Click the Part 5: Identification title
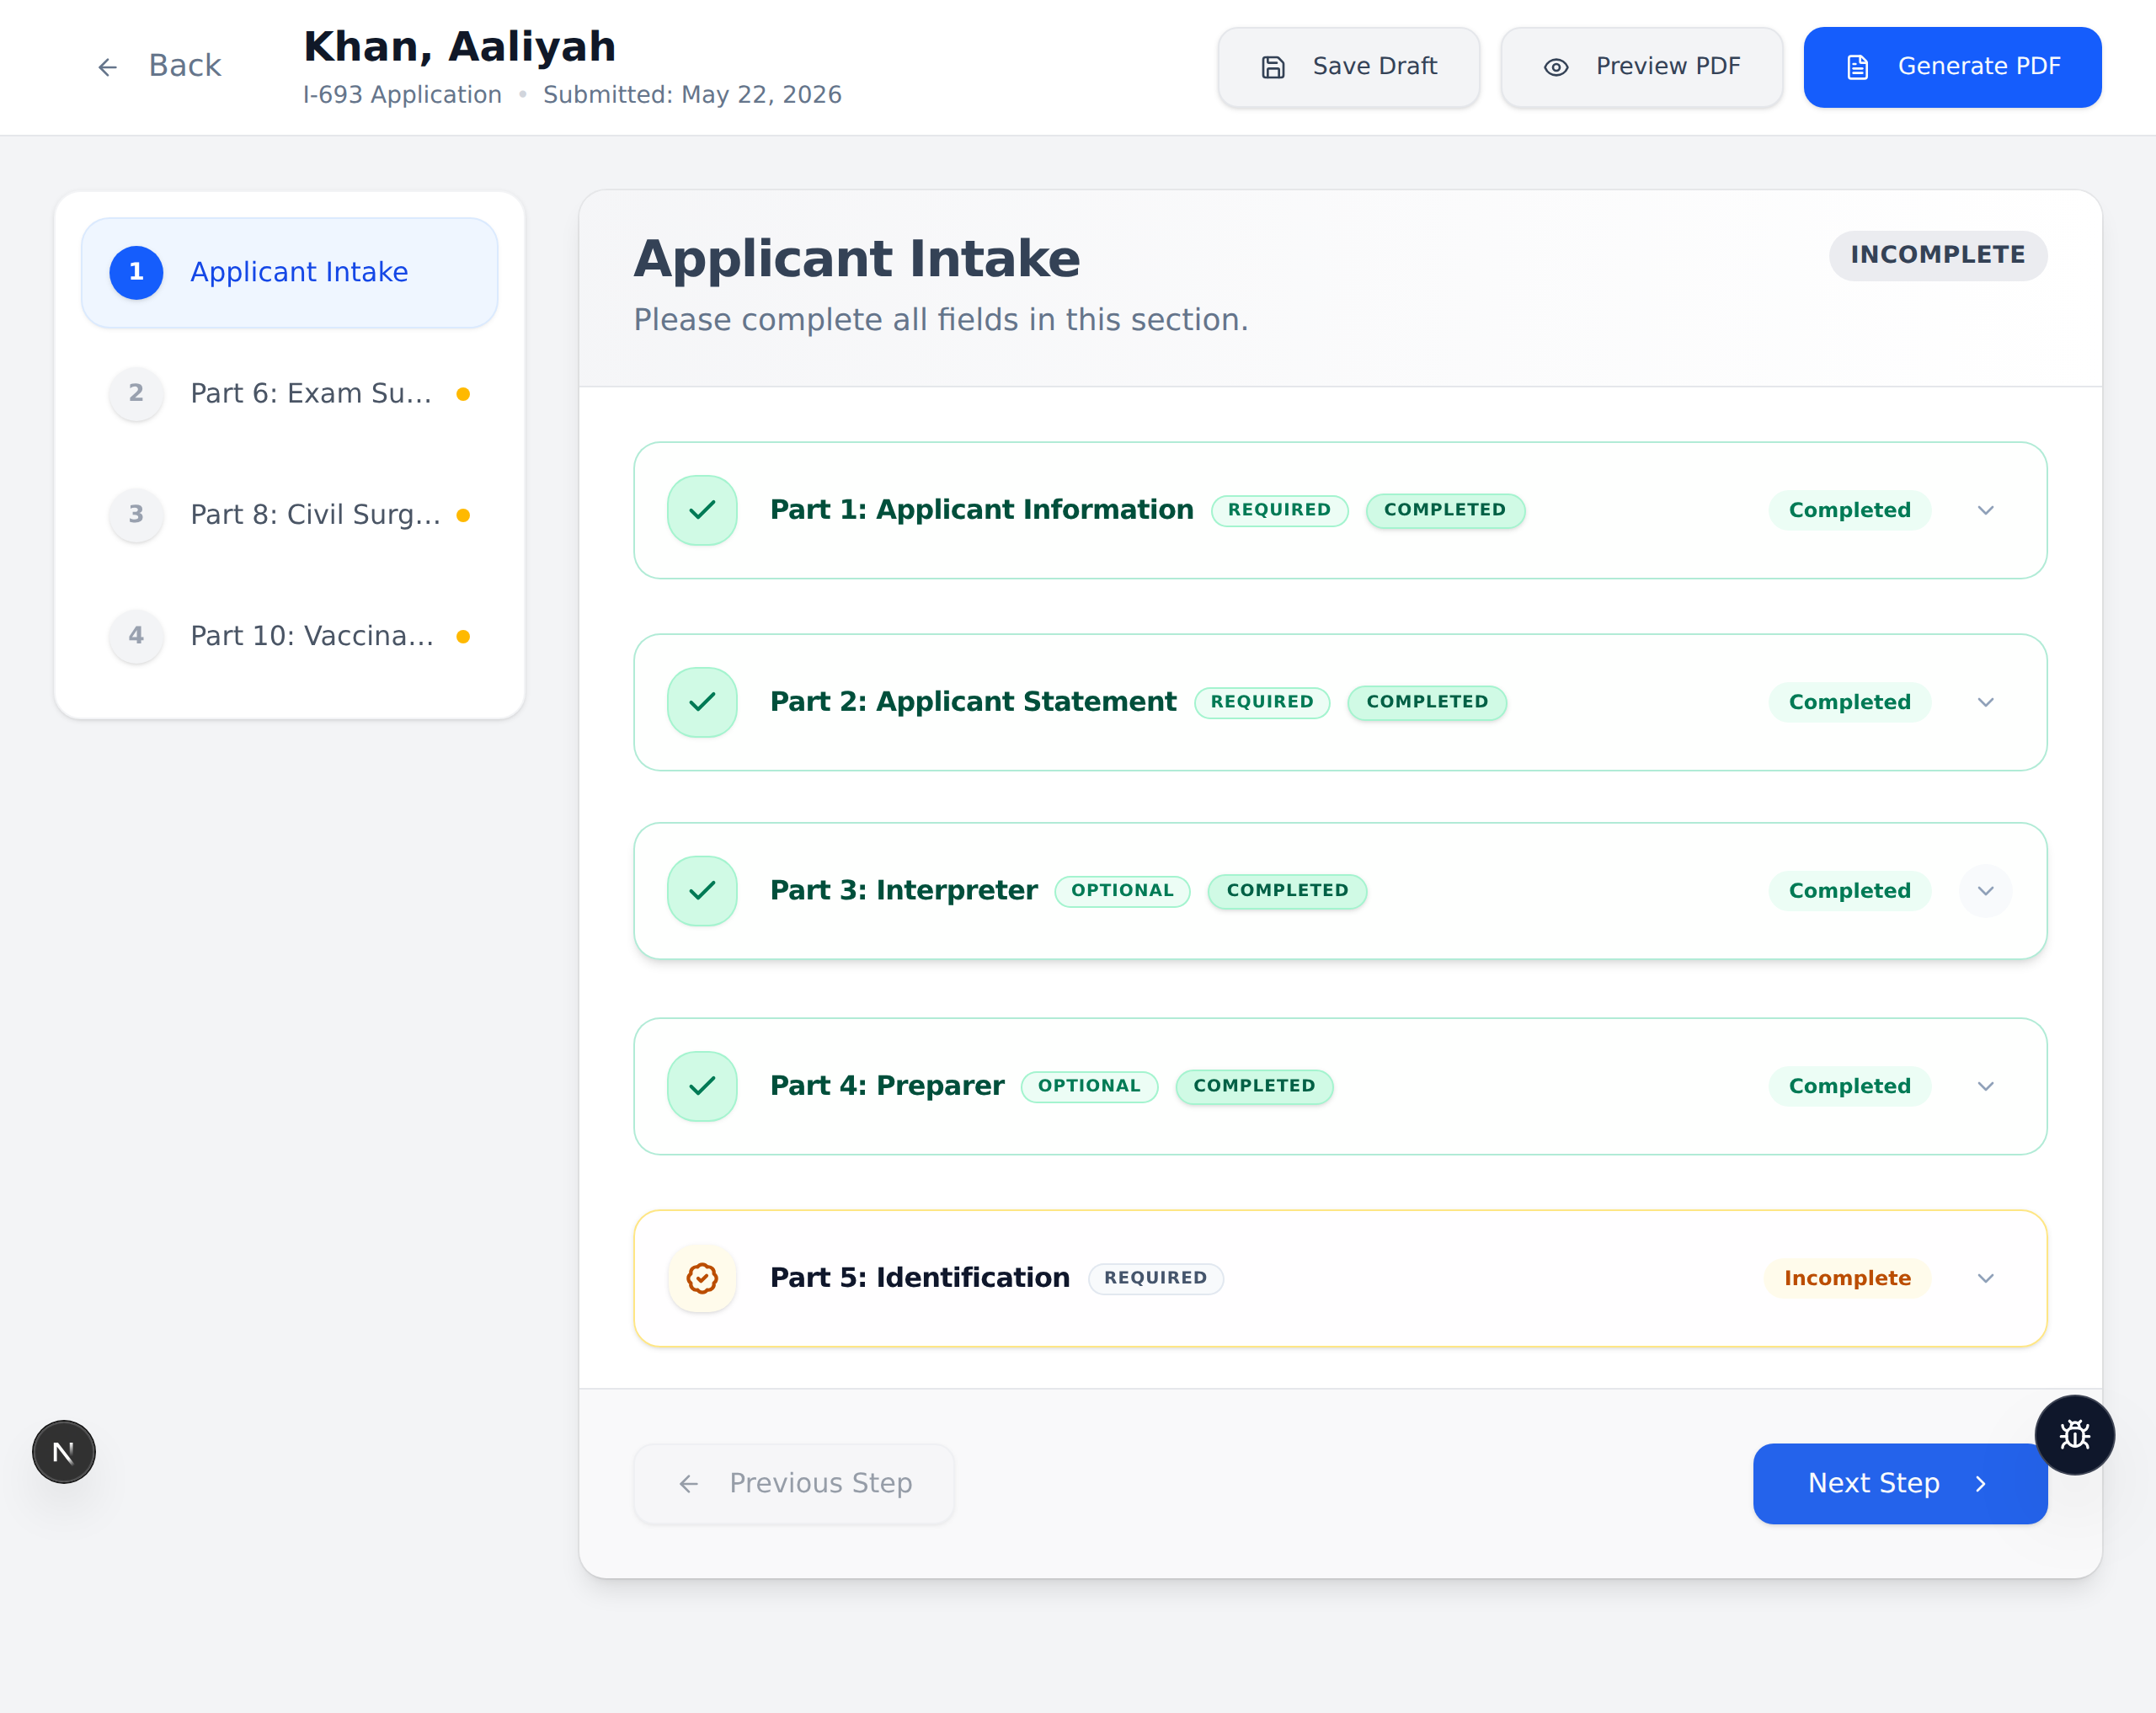 [x=919, y=1278]
